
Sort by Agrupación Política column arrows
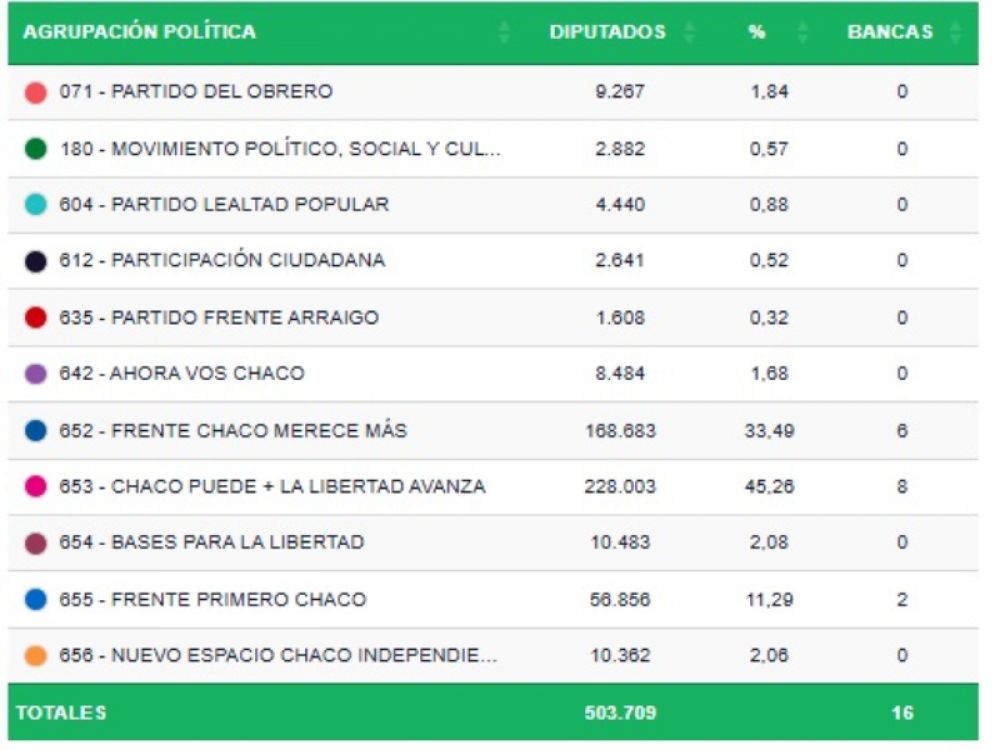point(504,32)
